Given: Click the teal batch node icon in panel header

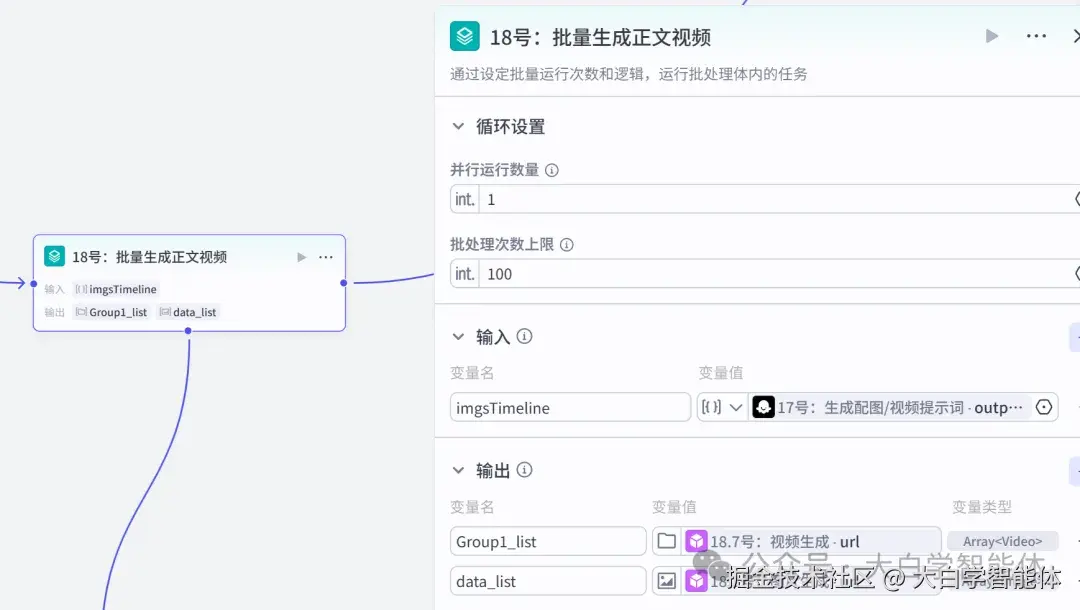Looking at the screenshot, I should point(464,36).
